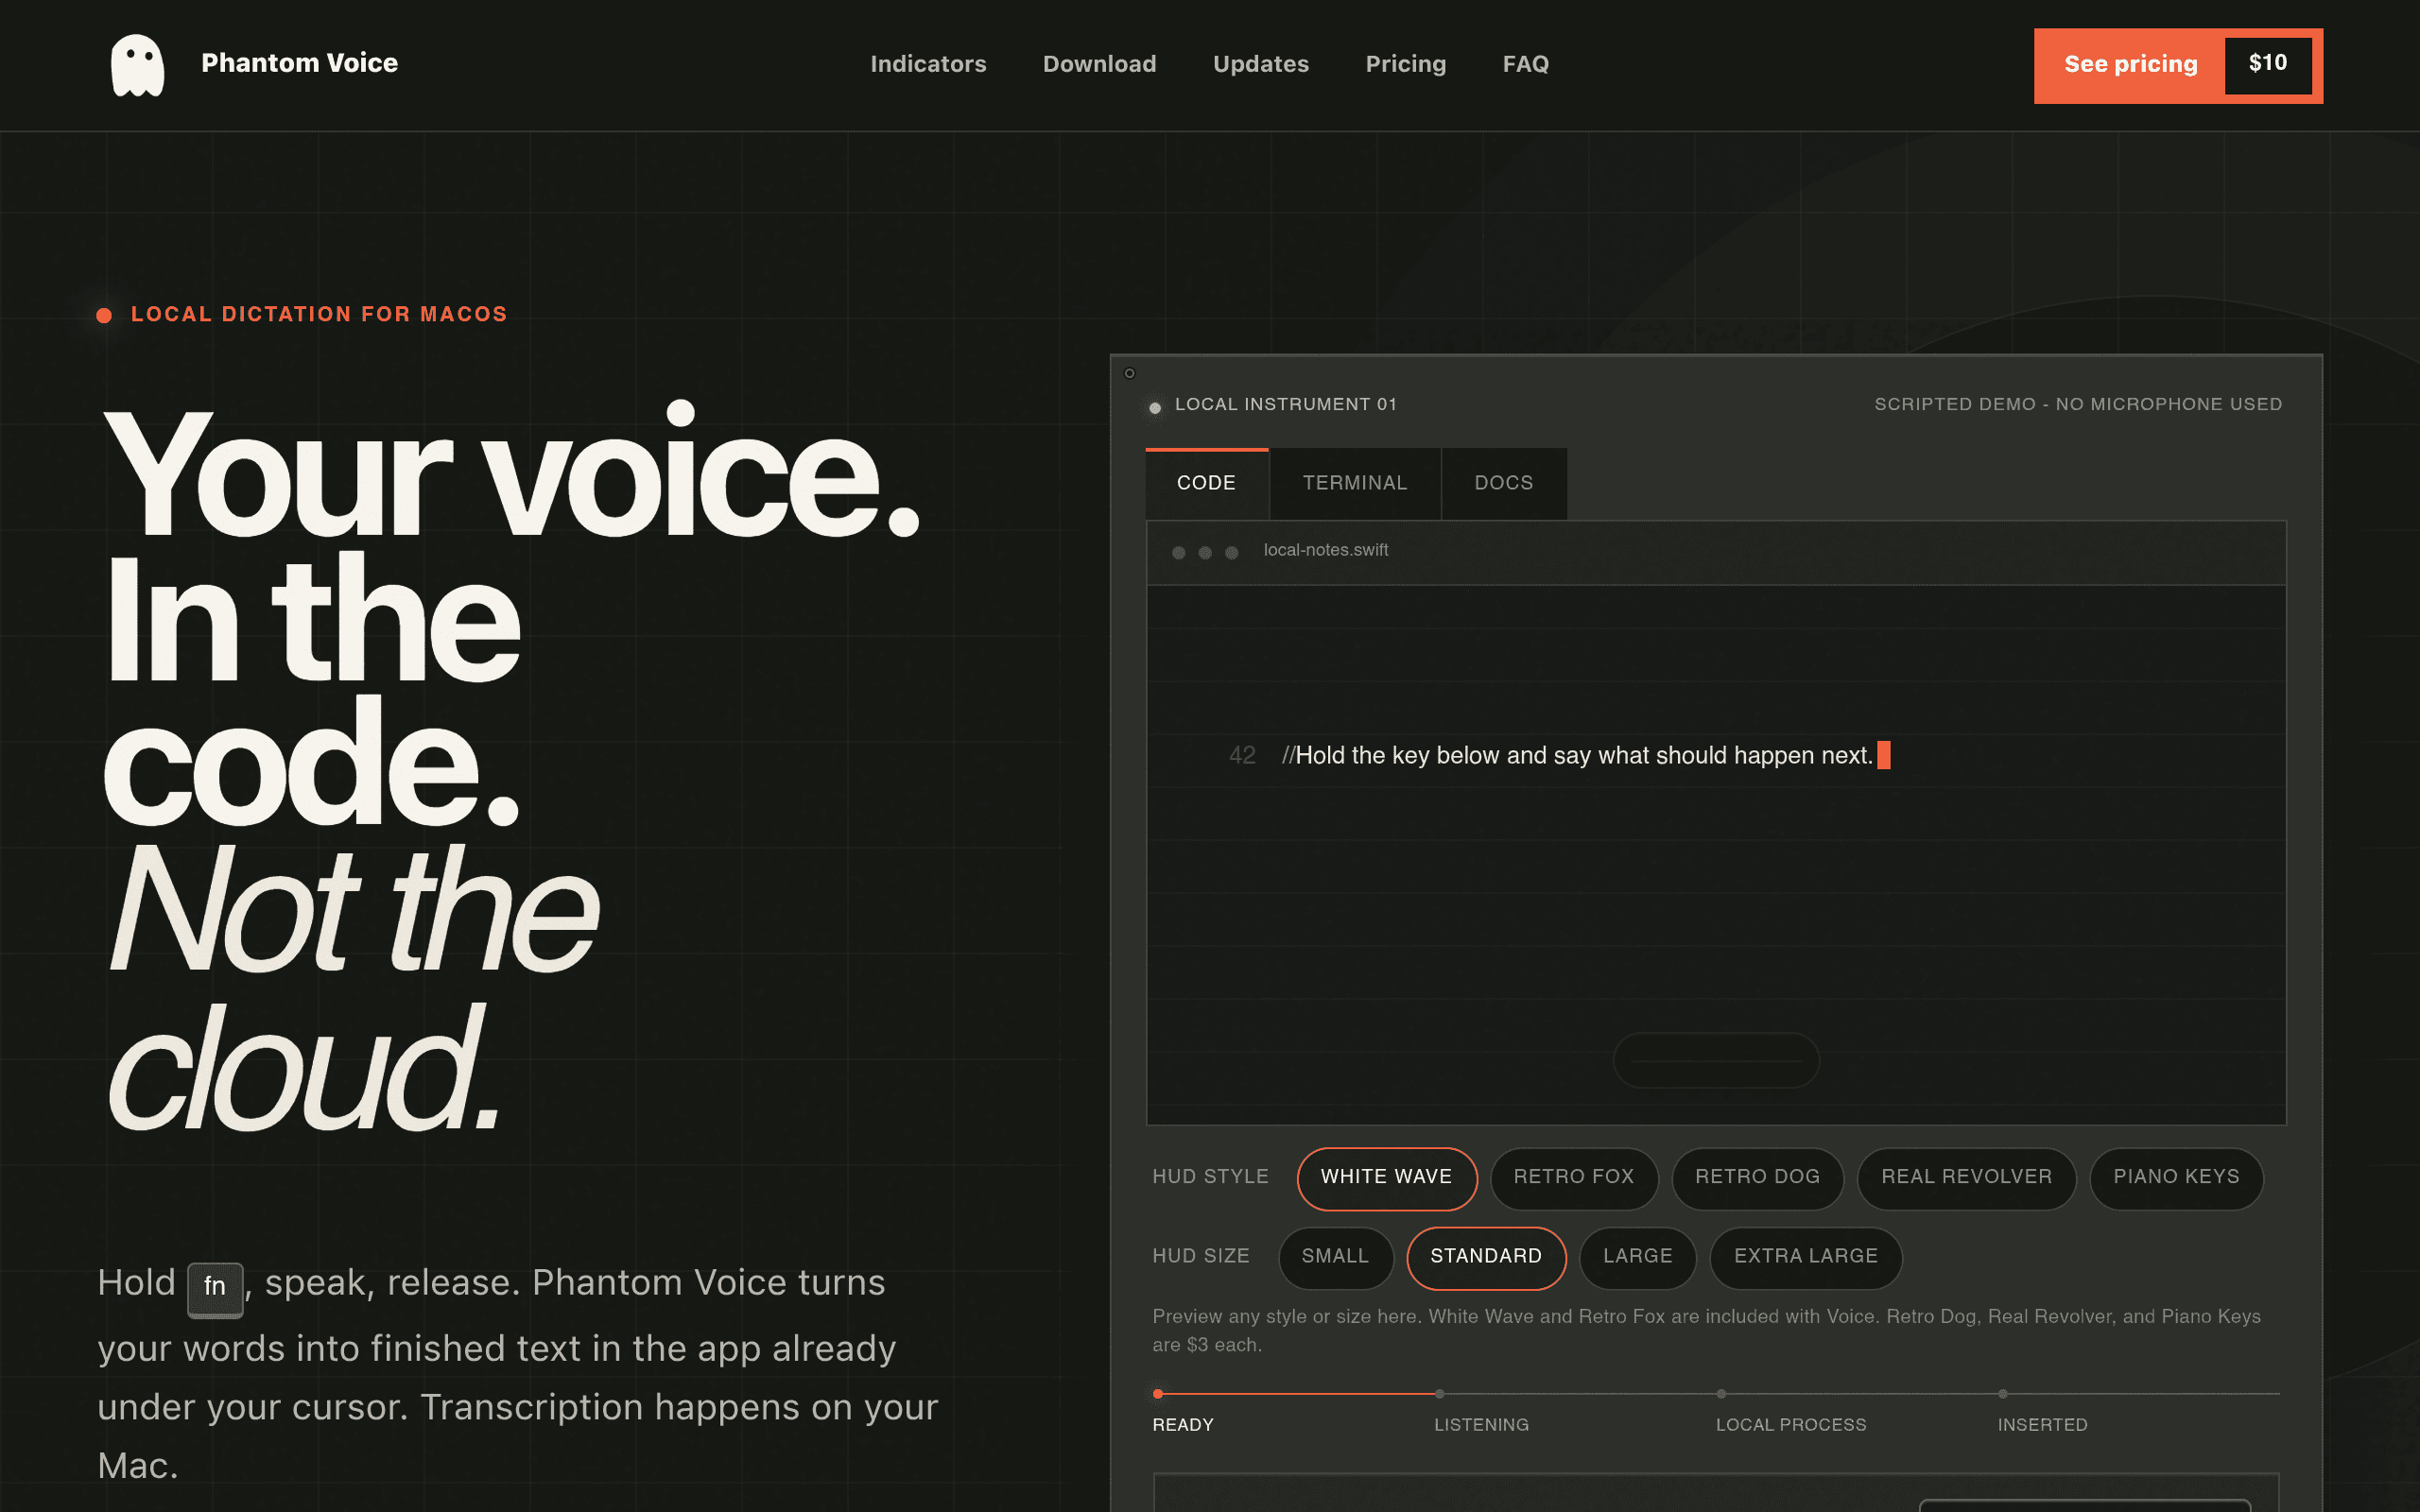Click code line 42 comment text
Screen dimensions: 2420x1512
tap(1577, 756)
